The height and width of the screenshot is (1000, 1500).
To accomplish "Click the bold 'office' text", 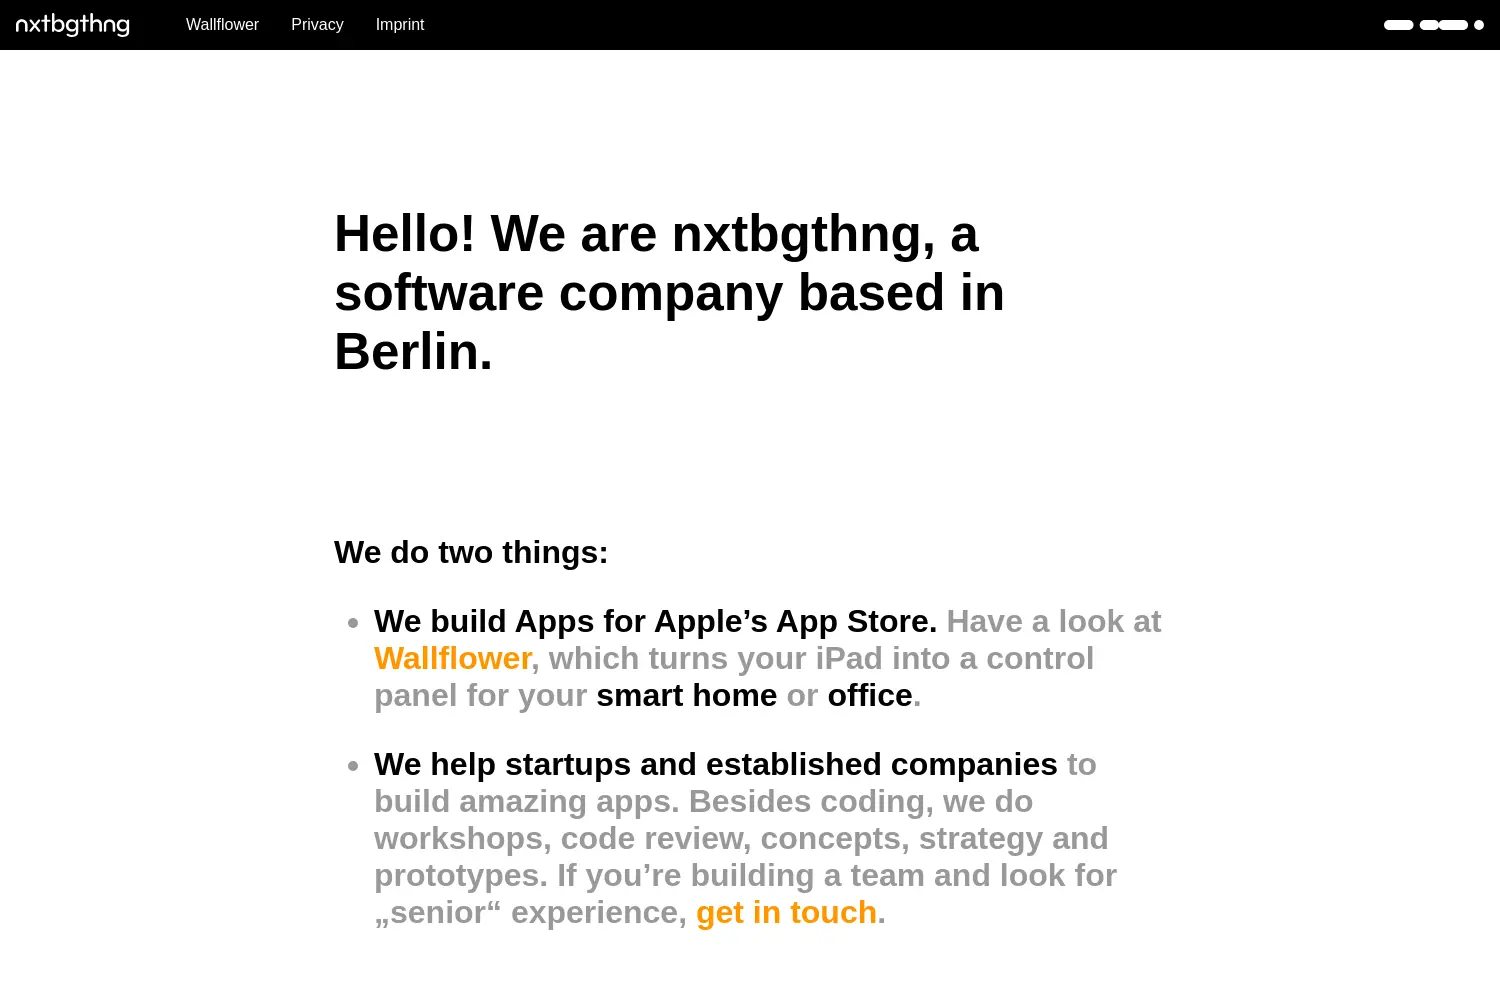I will tap(870, 695).
